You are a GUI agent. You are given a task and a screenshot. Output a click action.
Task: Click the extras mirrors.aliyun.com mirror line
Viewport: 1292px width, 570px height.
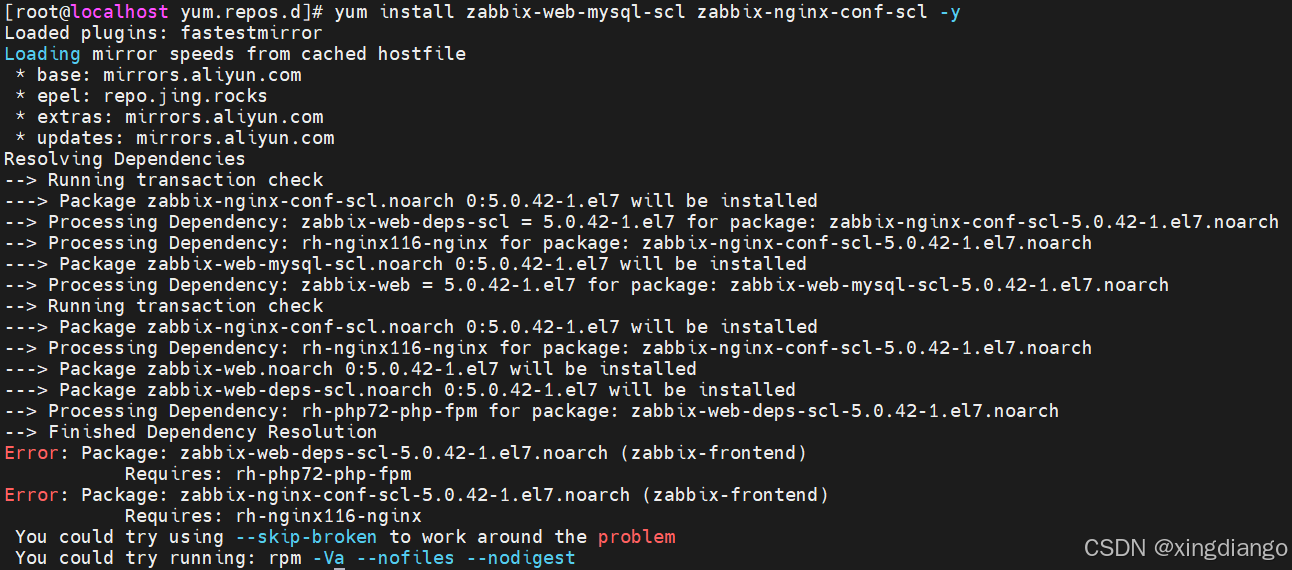pos(169,117)
